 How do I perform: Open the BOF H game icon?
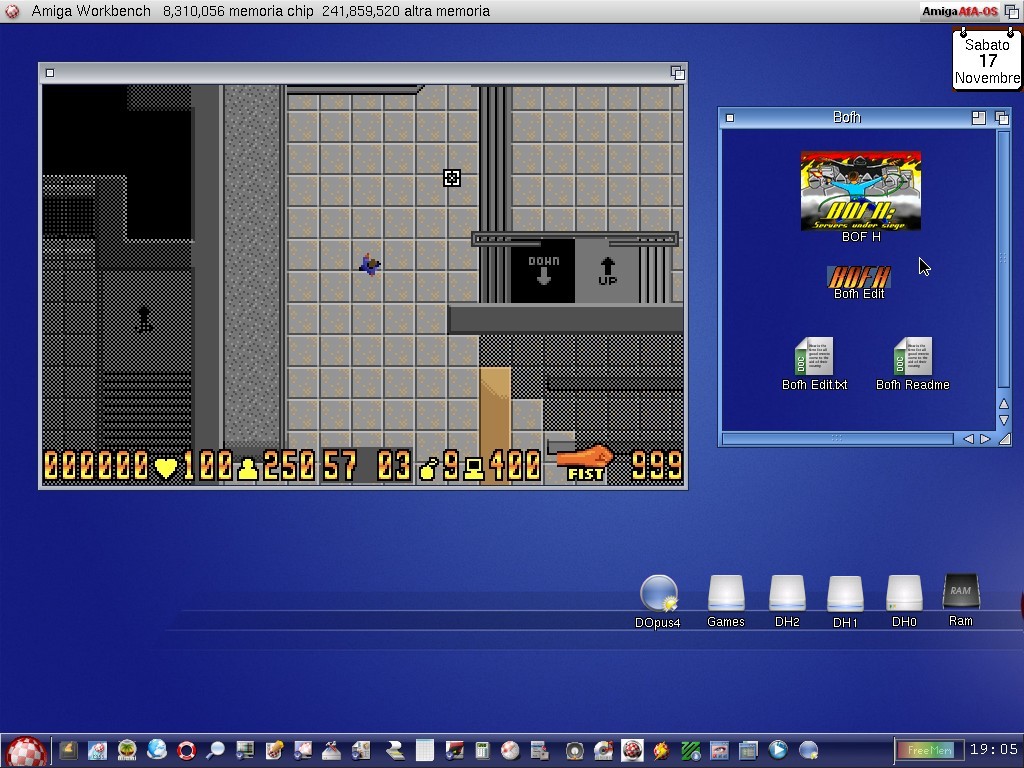(860, 191)
